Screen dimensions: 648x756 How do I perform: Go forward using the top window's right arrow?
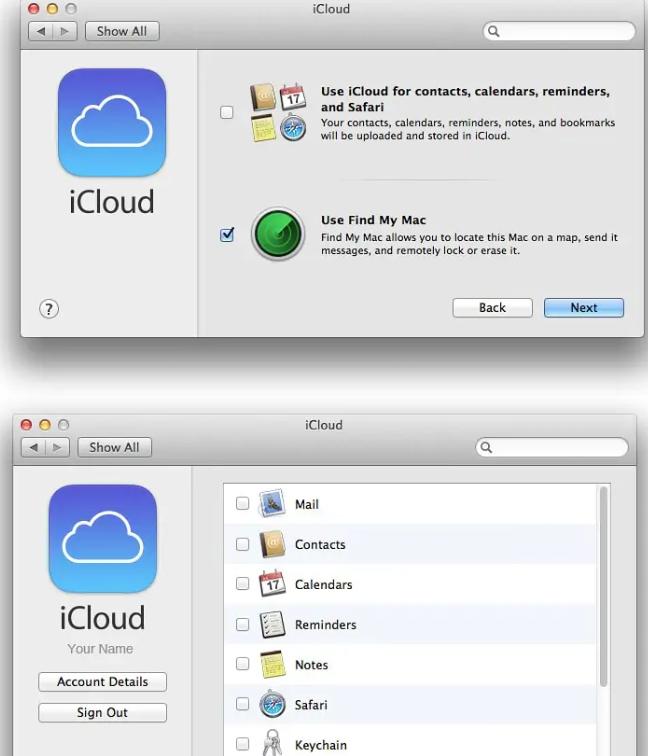pyautogui.click(x=65, y=31)
